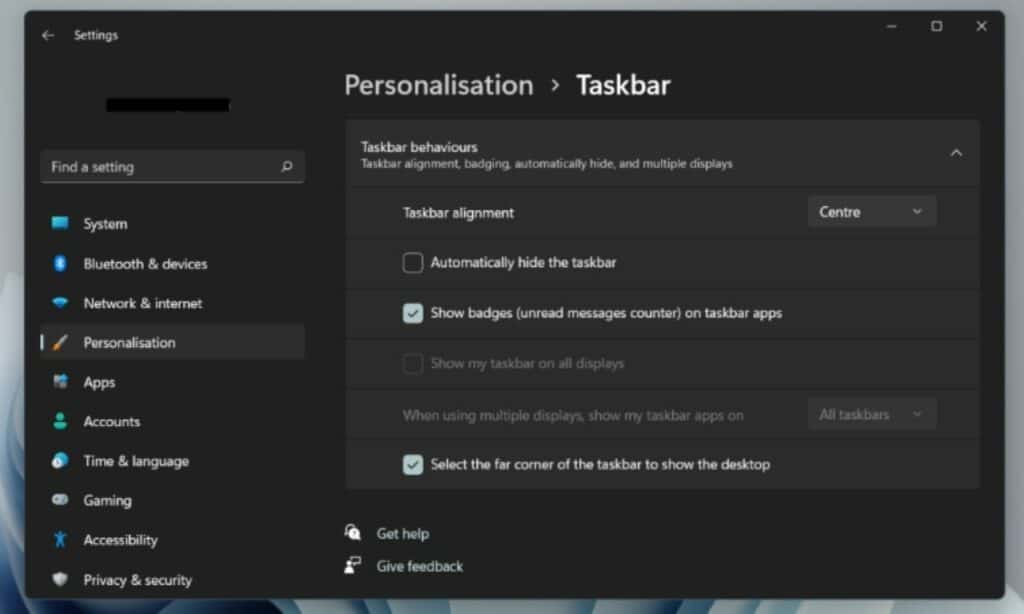This screenshot has width=1024, height=614.
Task: Uncheck Select far corner to show desktop
Action: pos(413,464)
